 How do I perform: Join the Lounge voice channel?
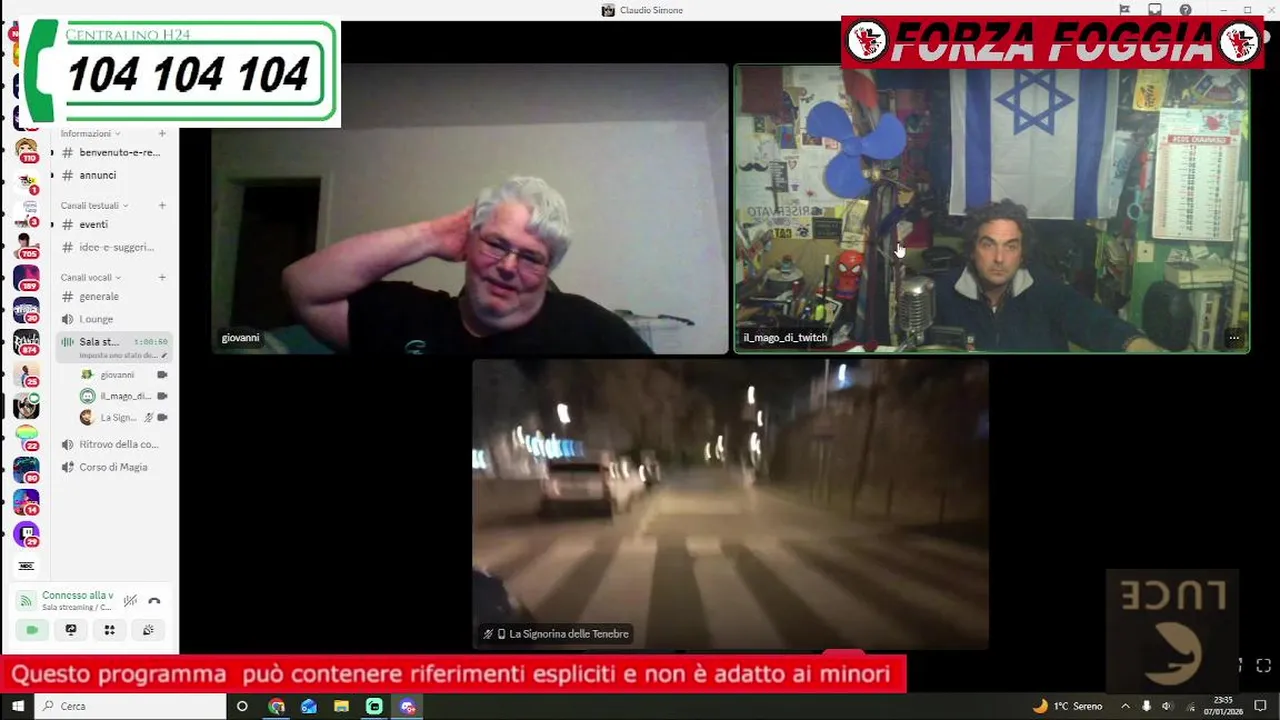click(x=115, y=319)
